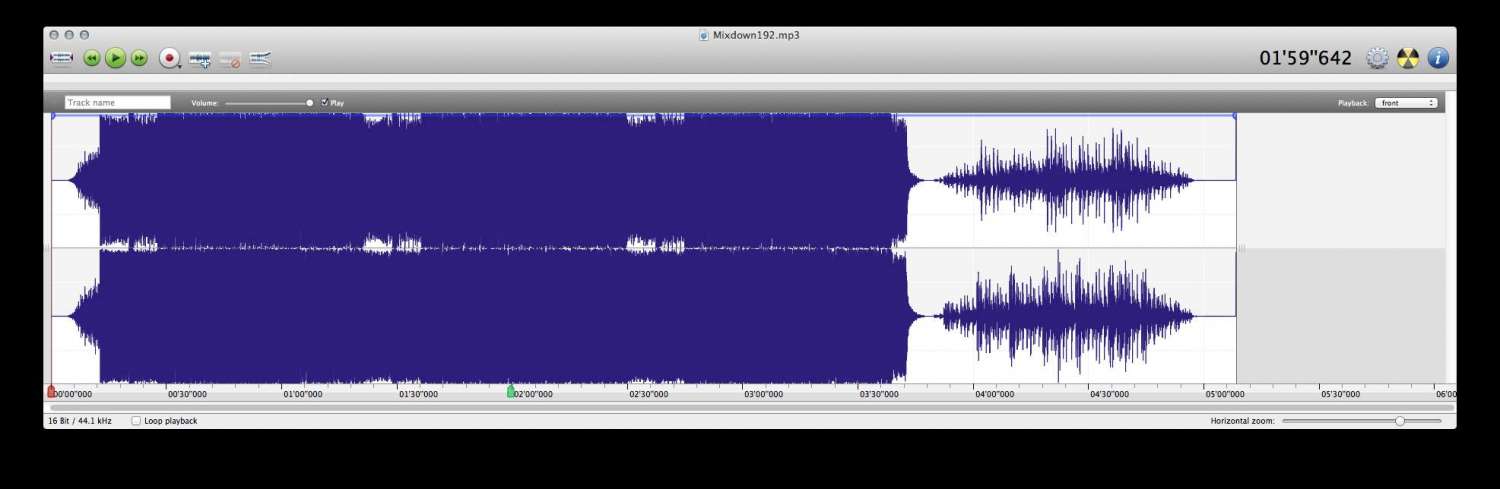Open the Record button's dropdown arrow

(179, 66)
